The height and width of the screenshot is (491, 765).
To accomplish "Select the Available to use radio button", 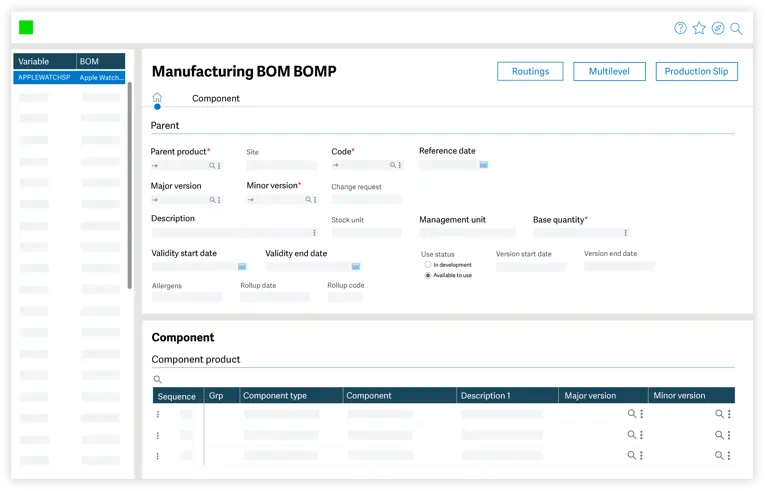I will [428, 275].
